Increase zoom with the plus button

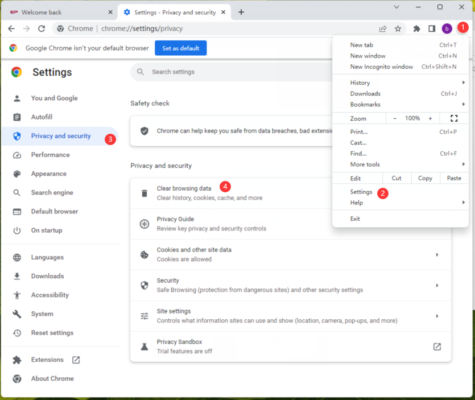[430, 118]
